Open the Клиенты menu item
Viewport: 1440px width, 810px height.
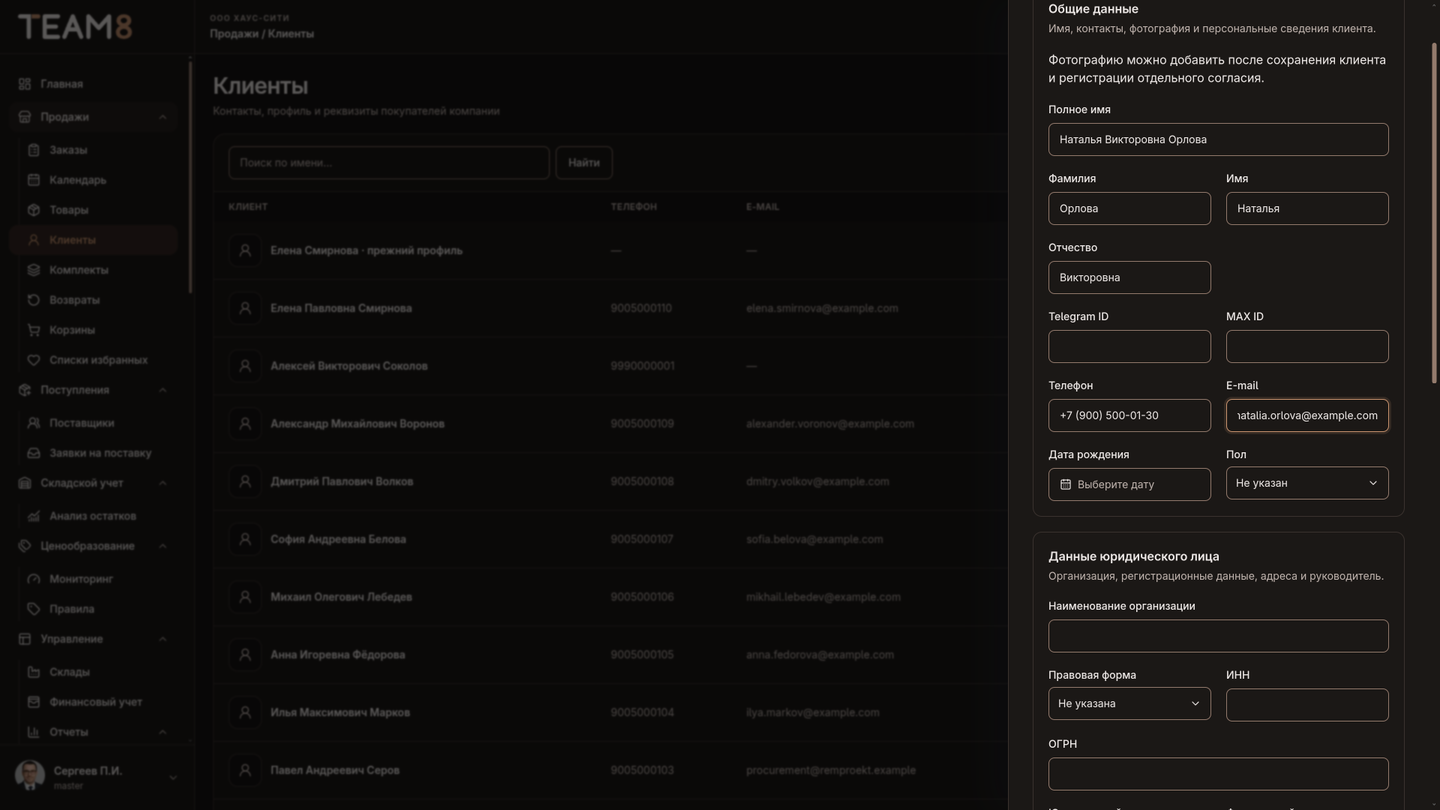click(94, 240)
